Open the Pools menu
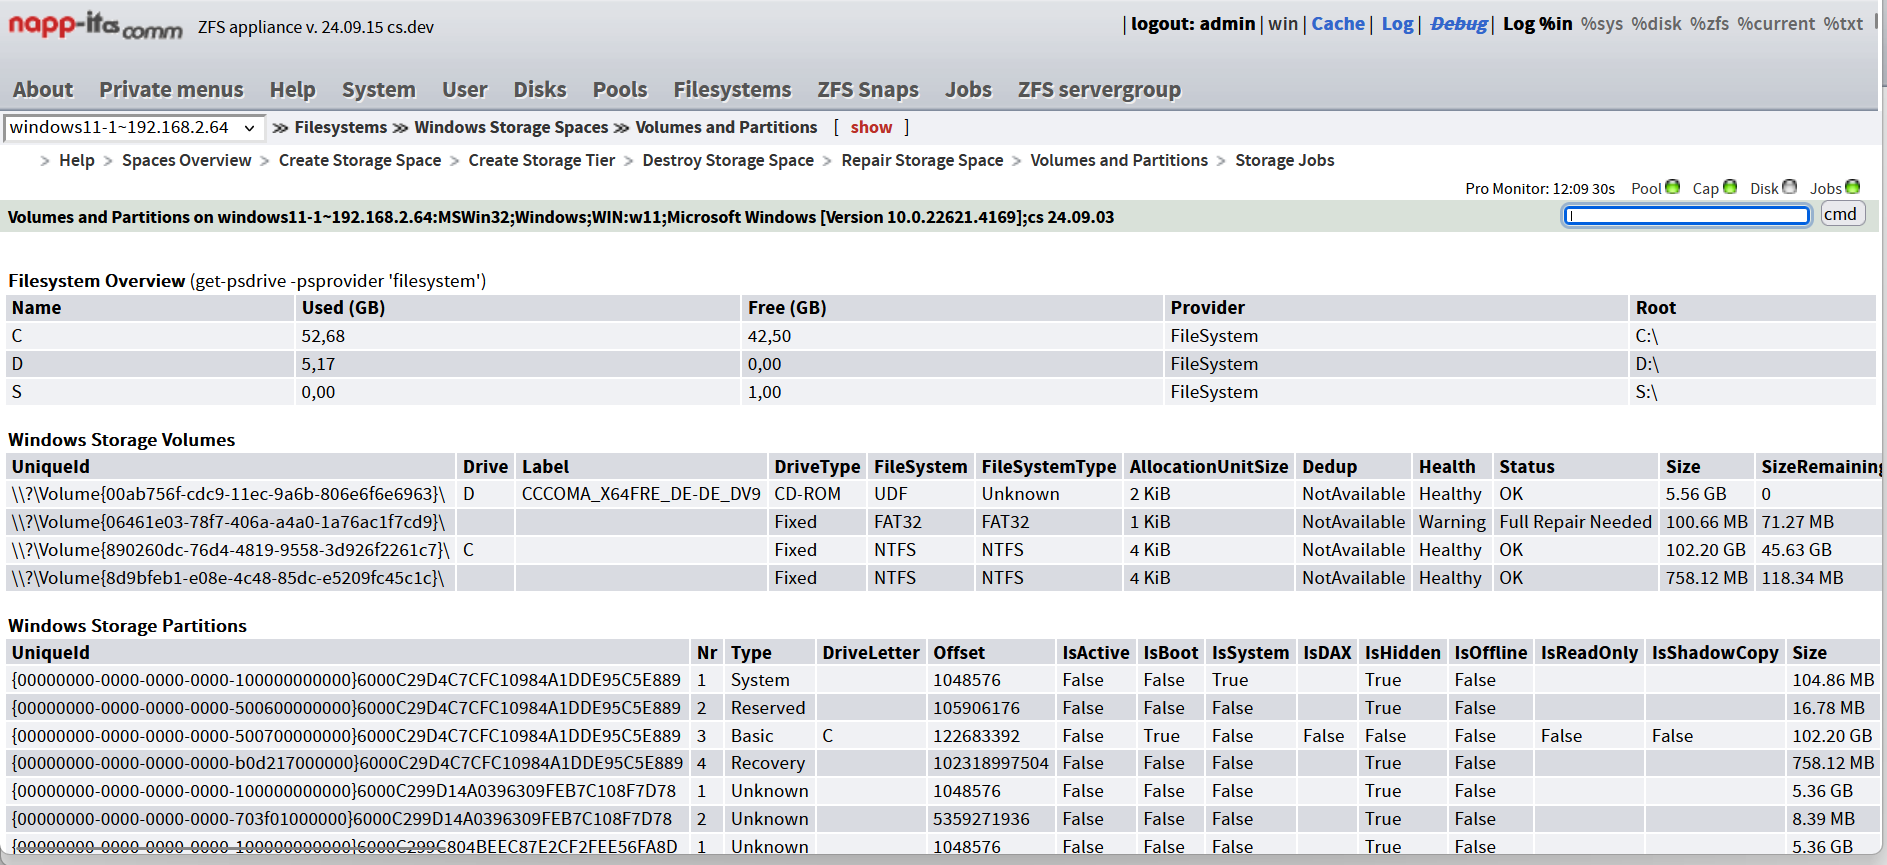 pyautogui.click(x=620, y=90)
